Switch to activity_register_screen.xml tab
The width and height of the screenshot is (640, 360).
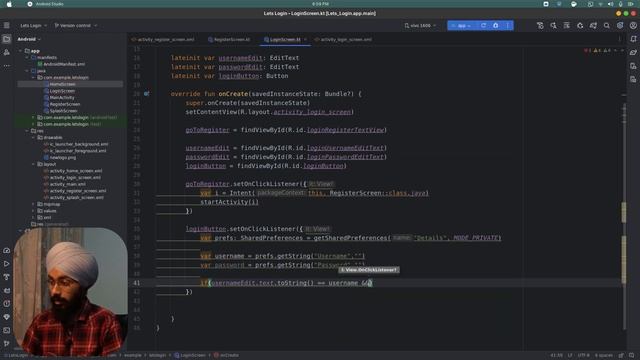click(x=163, y=40)
